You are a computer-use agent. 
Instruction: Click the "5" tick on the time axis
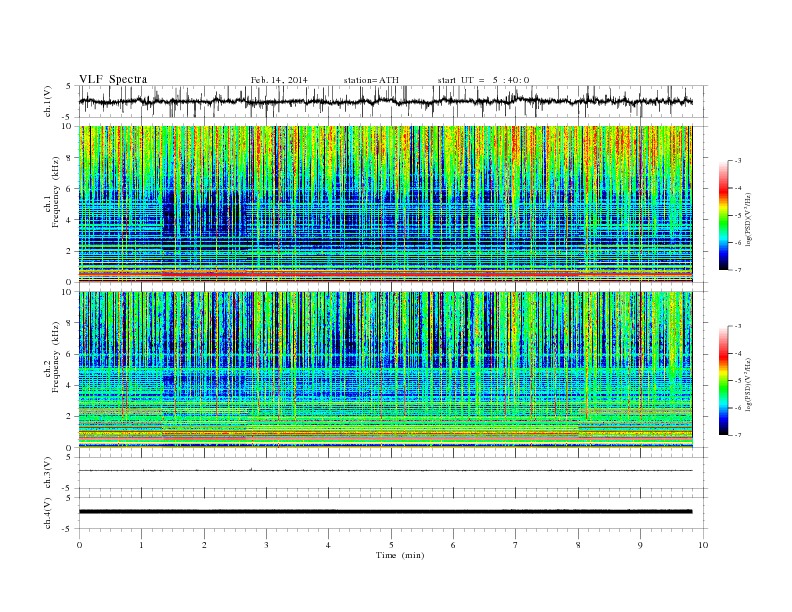coord(391,545)
